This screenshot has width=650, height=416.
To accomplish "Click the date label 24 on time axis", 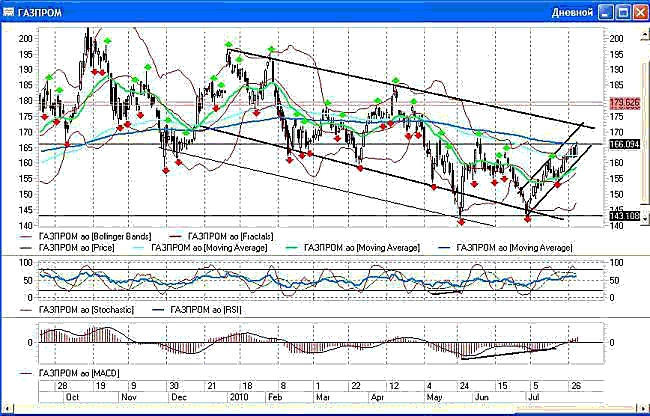I will [464, 386].
